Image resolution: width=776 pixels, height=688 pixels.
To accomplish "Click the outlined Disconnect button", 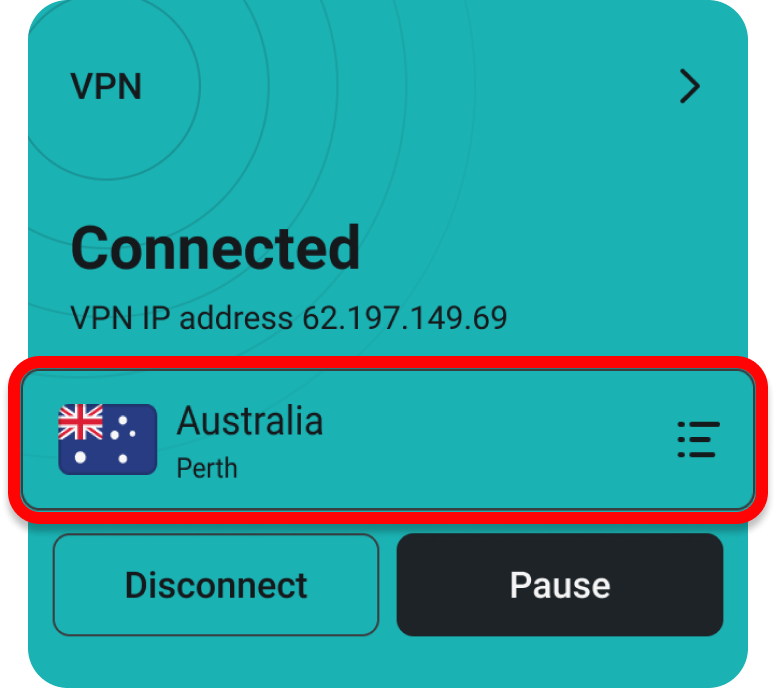I will 216,585.
